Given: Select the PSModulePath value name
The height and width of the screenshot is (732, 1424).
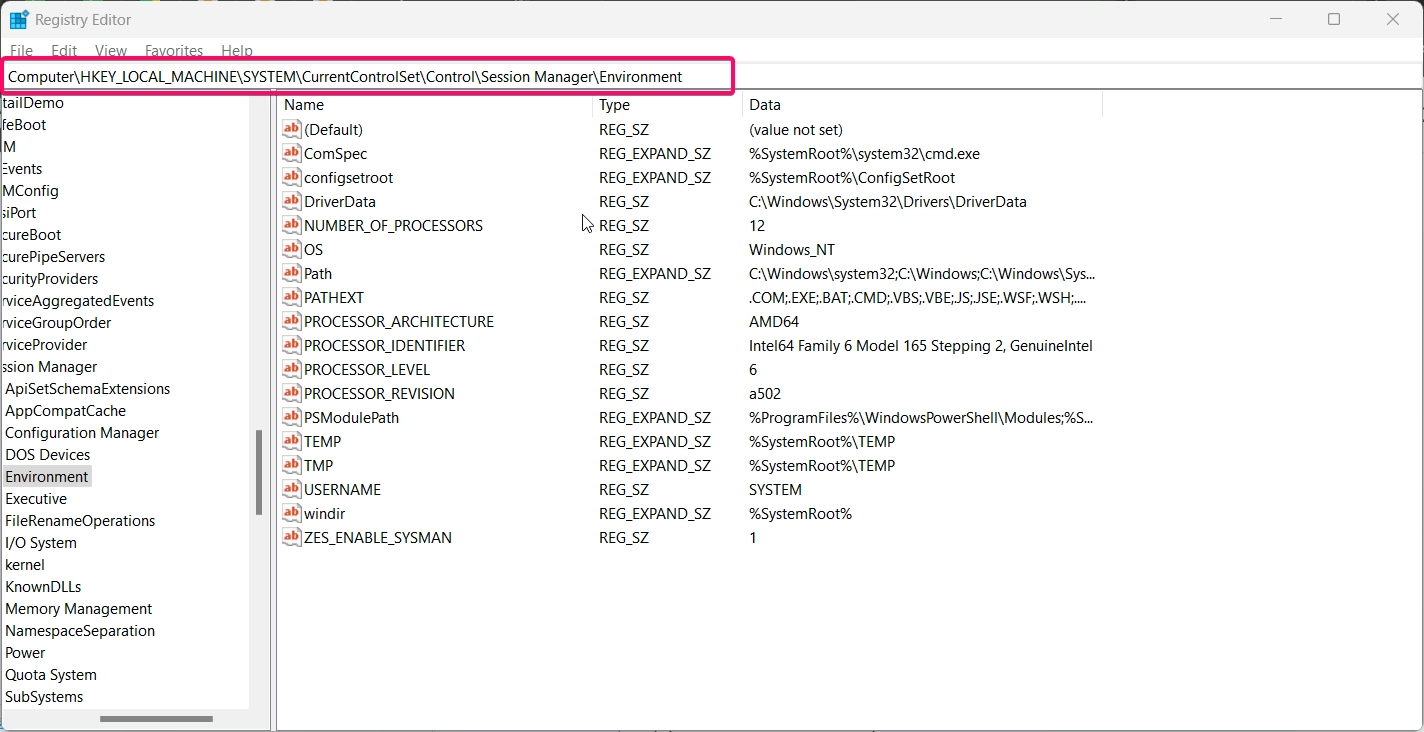Looking at the screenshot, I should pyautogui.click(x=352, y=417).
